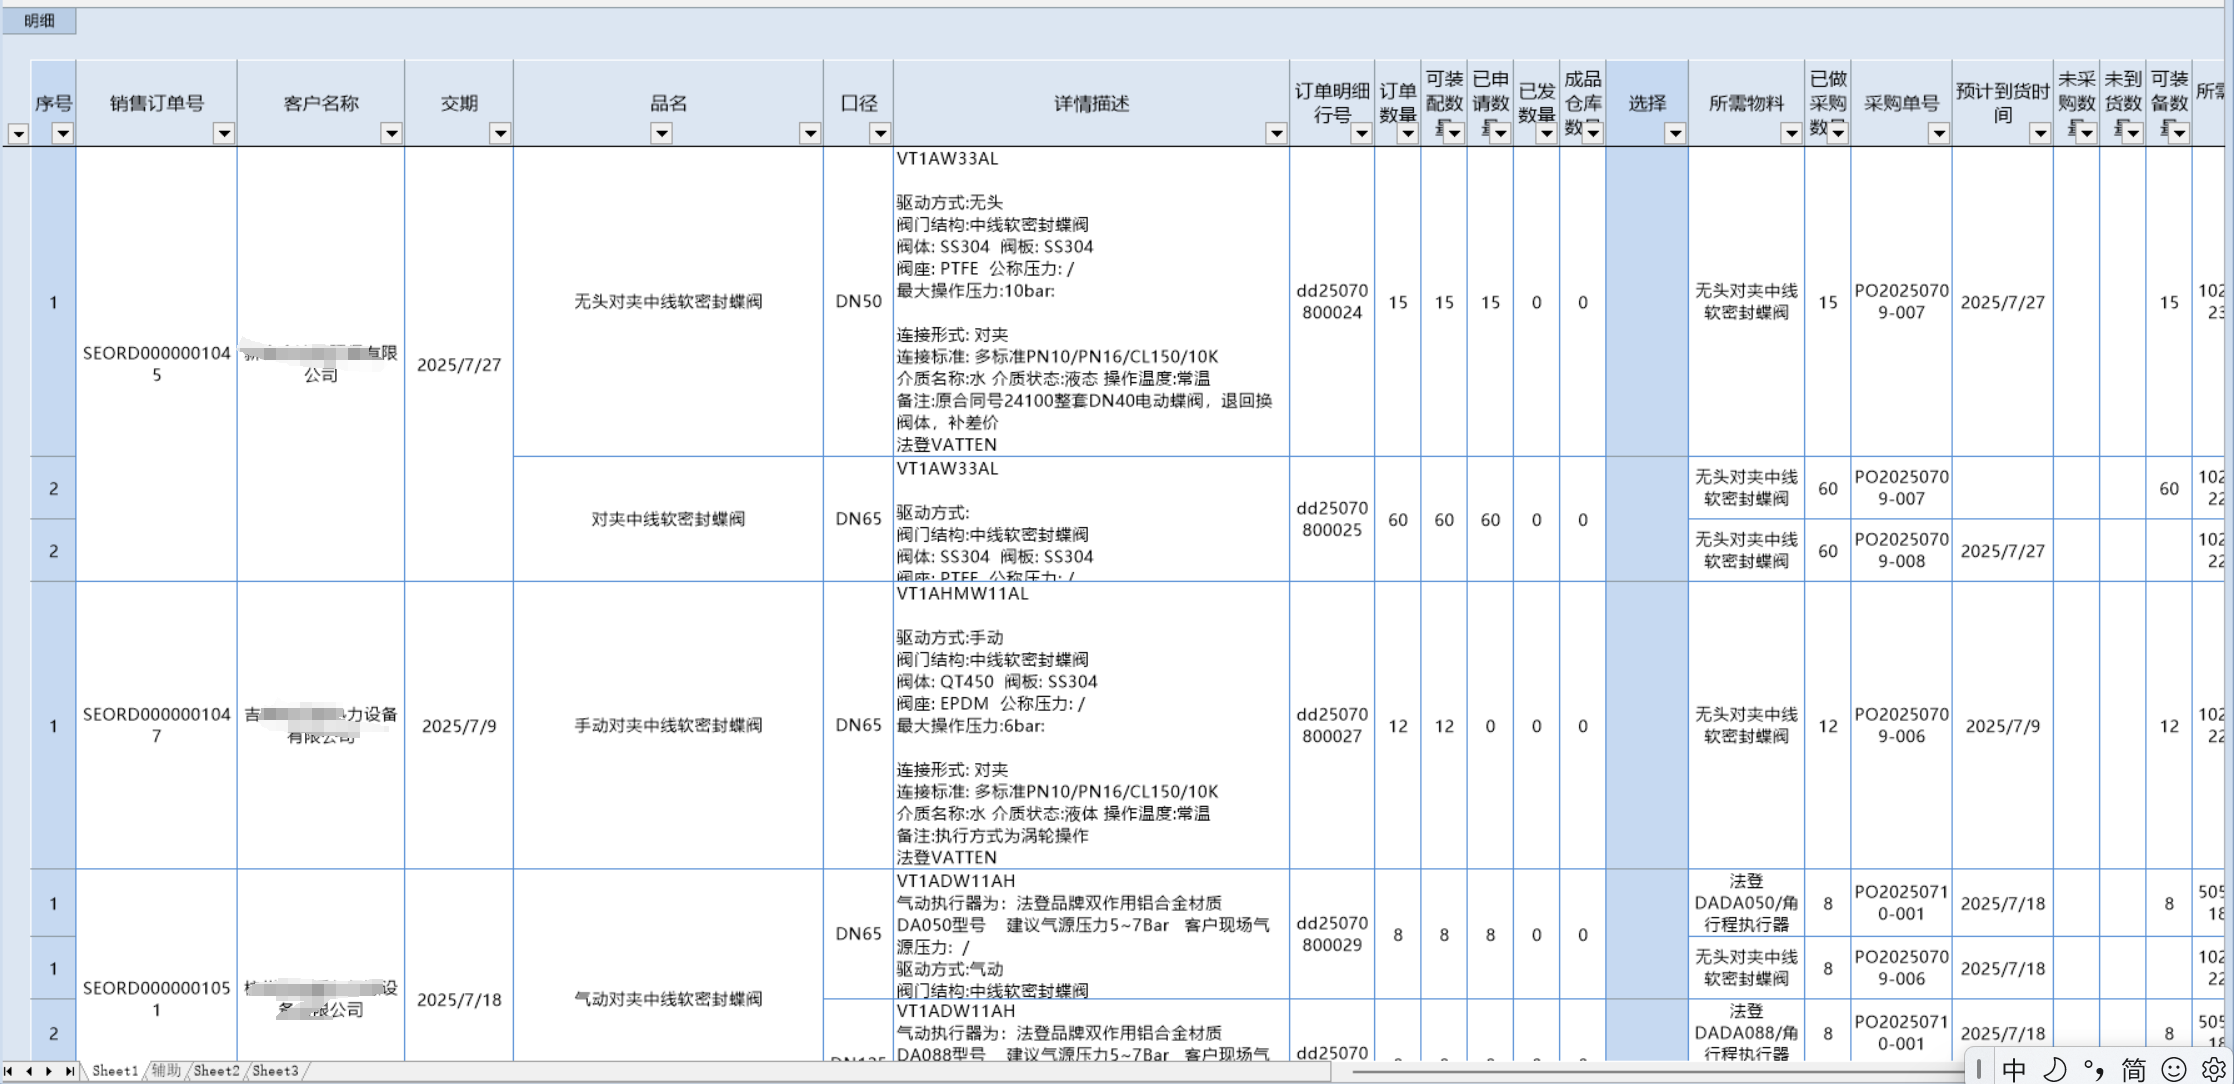This screenshot has height=1084, width=2234.
Task: Click the 明细 button at top left
Action: pos(39,21)
